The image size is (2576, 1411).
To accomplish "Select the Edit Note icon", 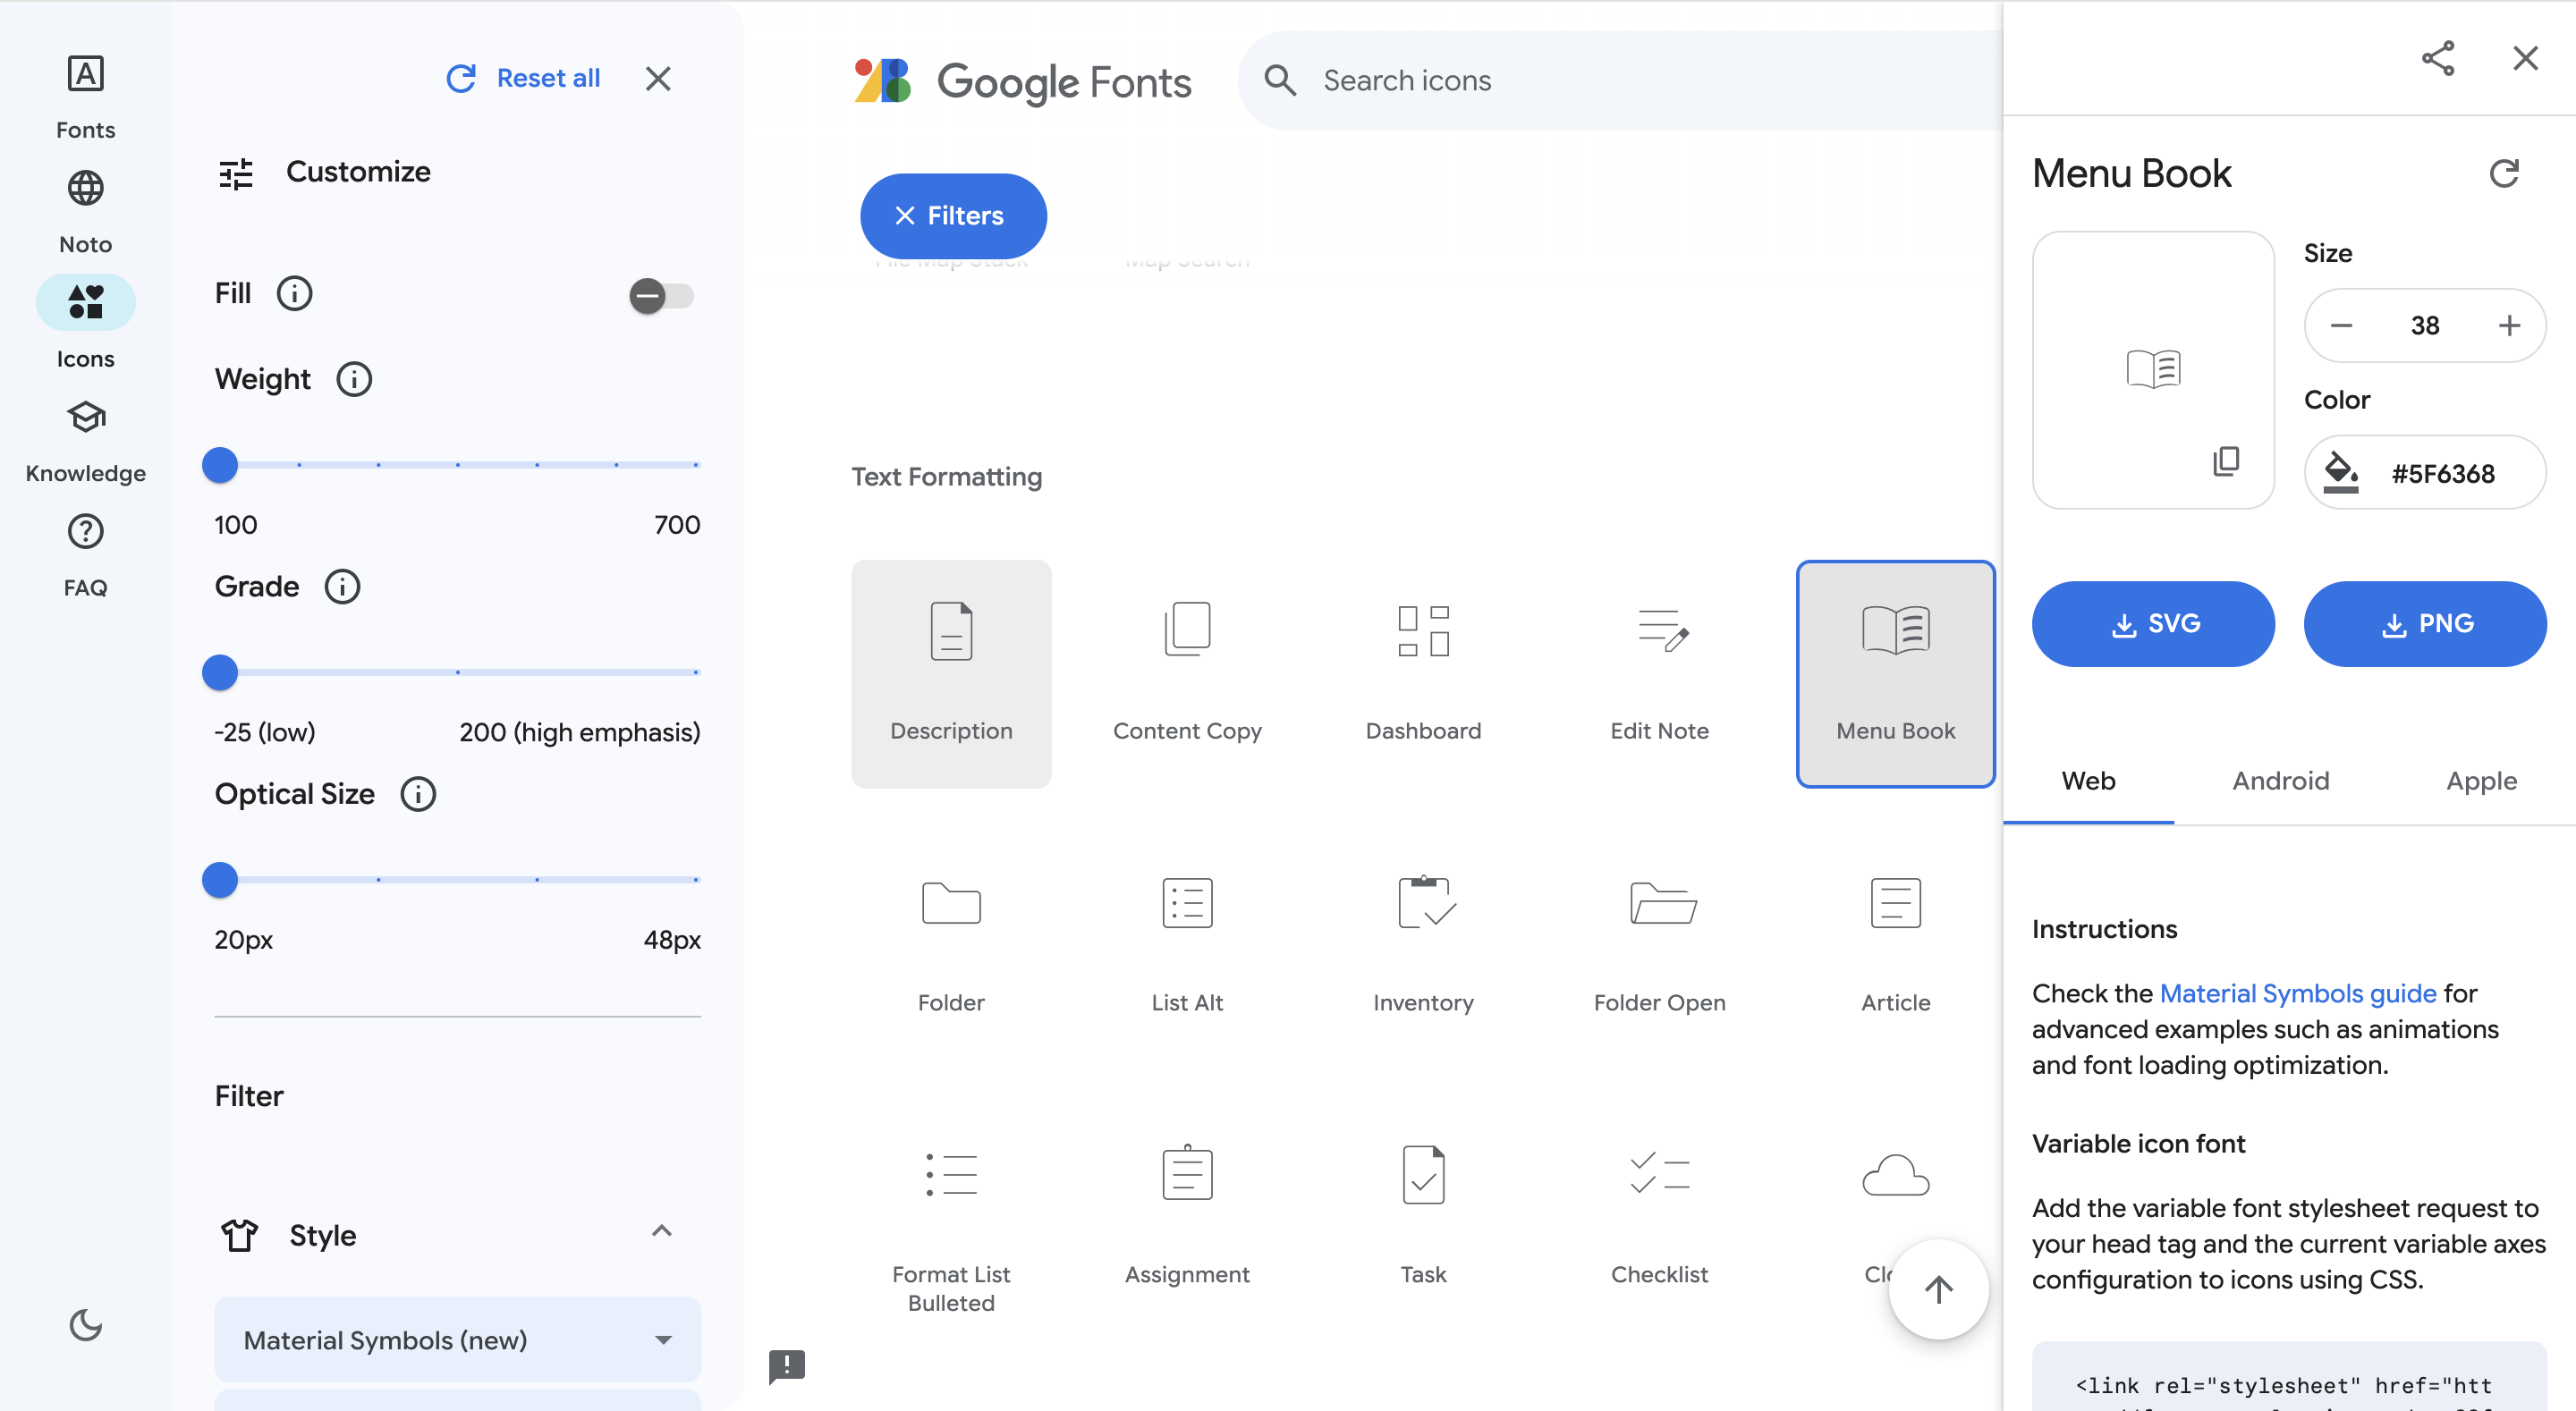I will point(1660,674).
